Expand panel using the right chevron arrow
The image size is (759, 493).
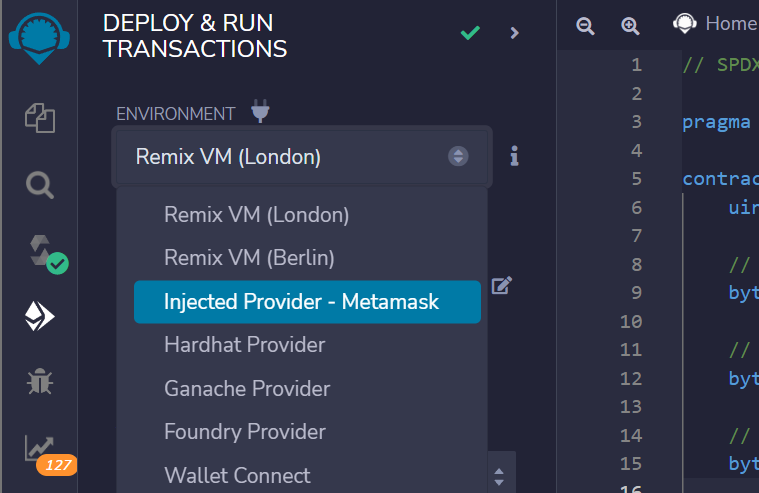[515, 33]
